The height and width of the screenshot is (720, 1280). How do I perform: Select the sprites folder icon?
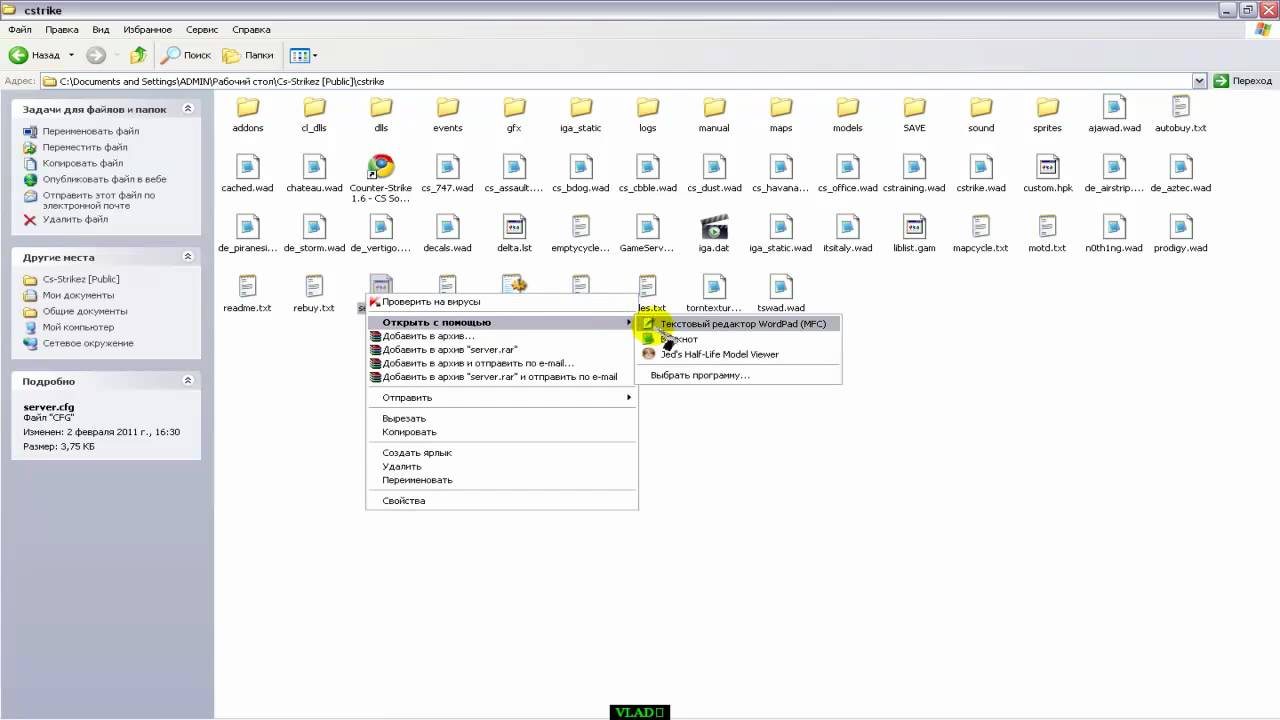(1047, 107)
